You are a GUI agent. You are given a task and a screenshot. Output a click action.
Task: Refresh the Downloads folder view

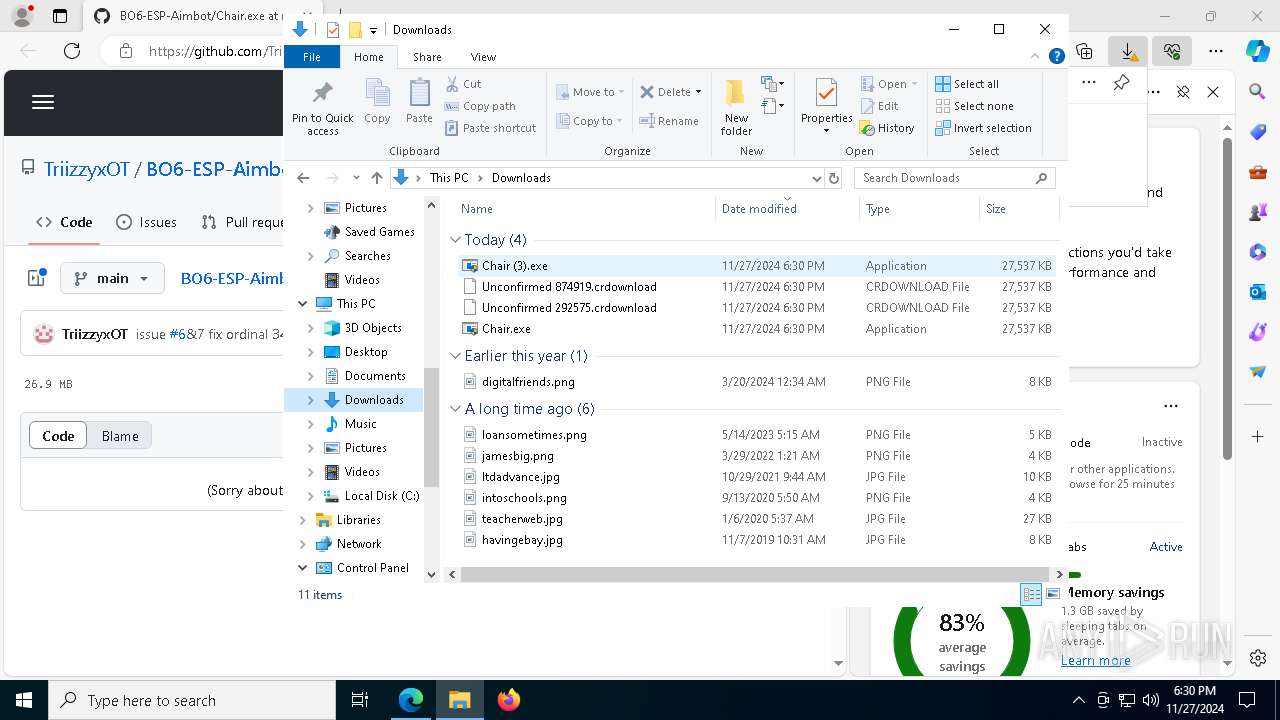(834, 178)
